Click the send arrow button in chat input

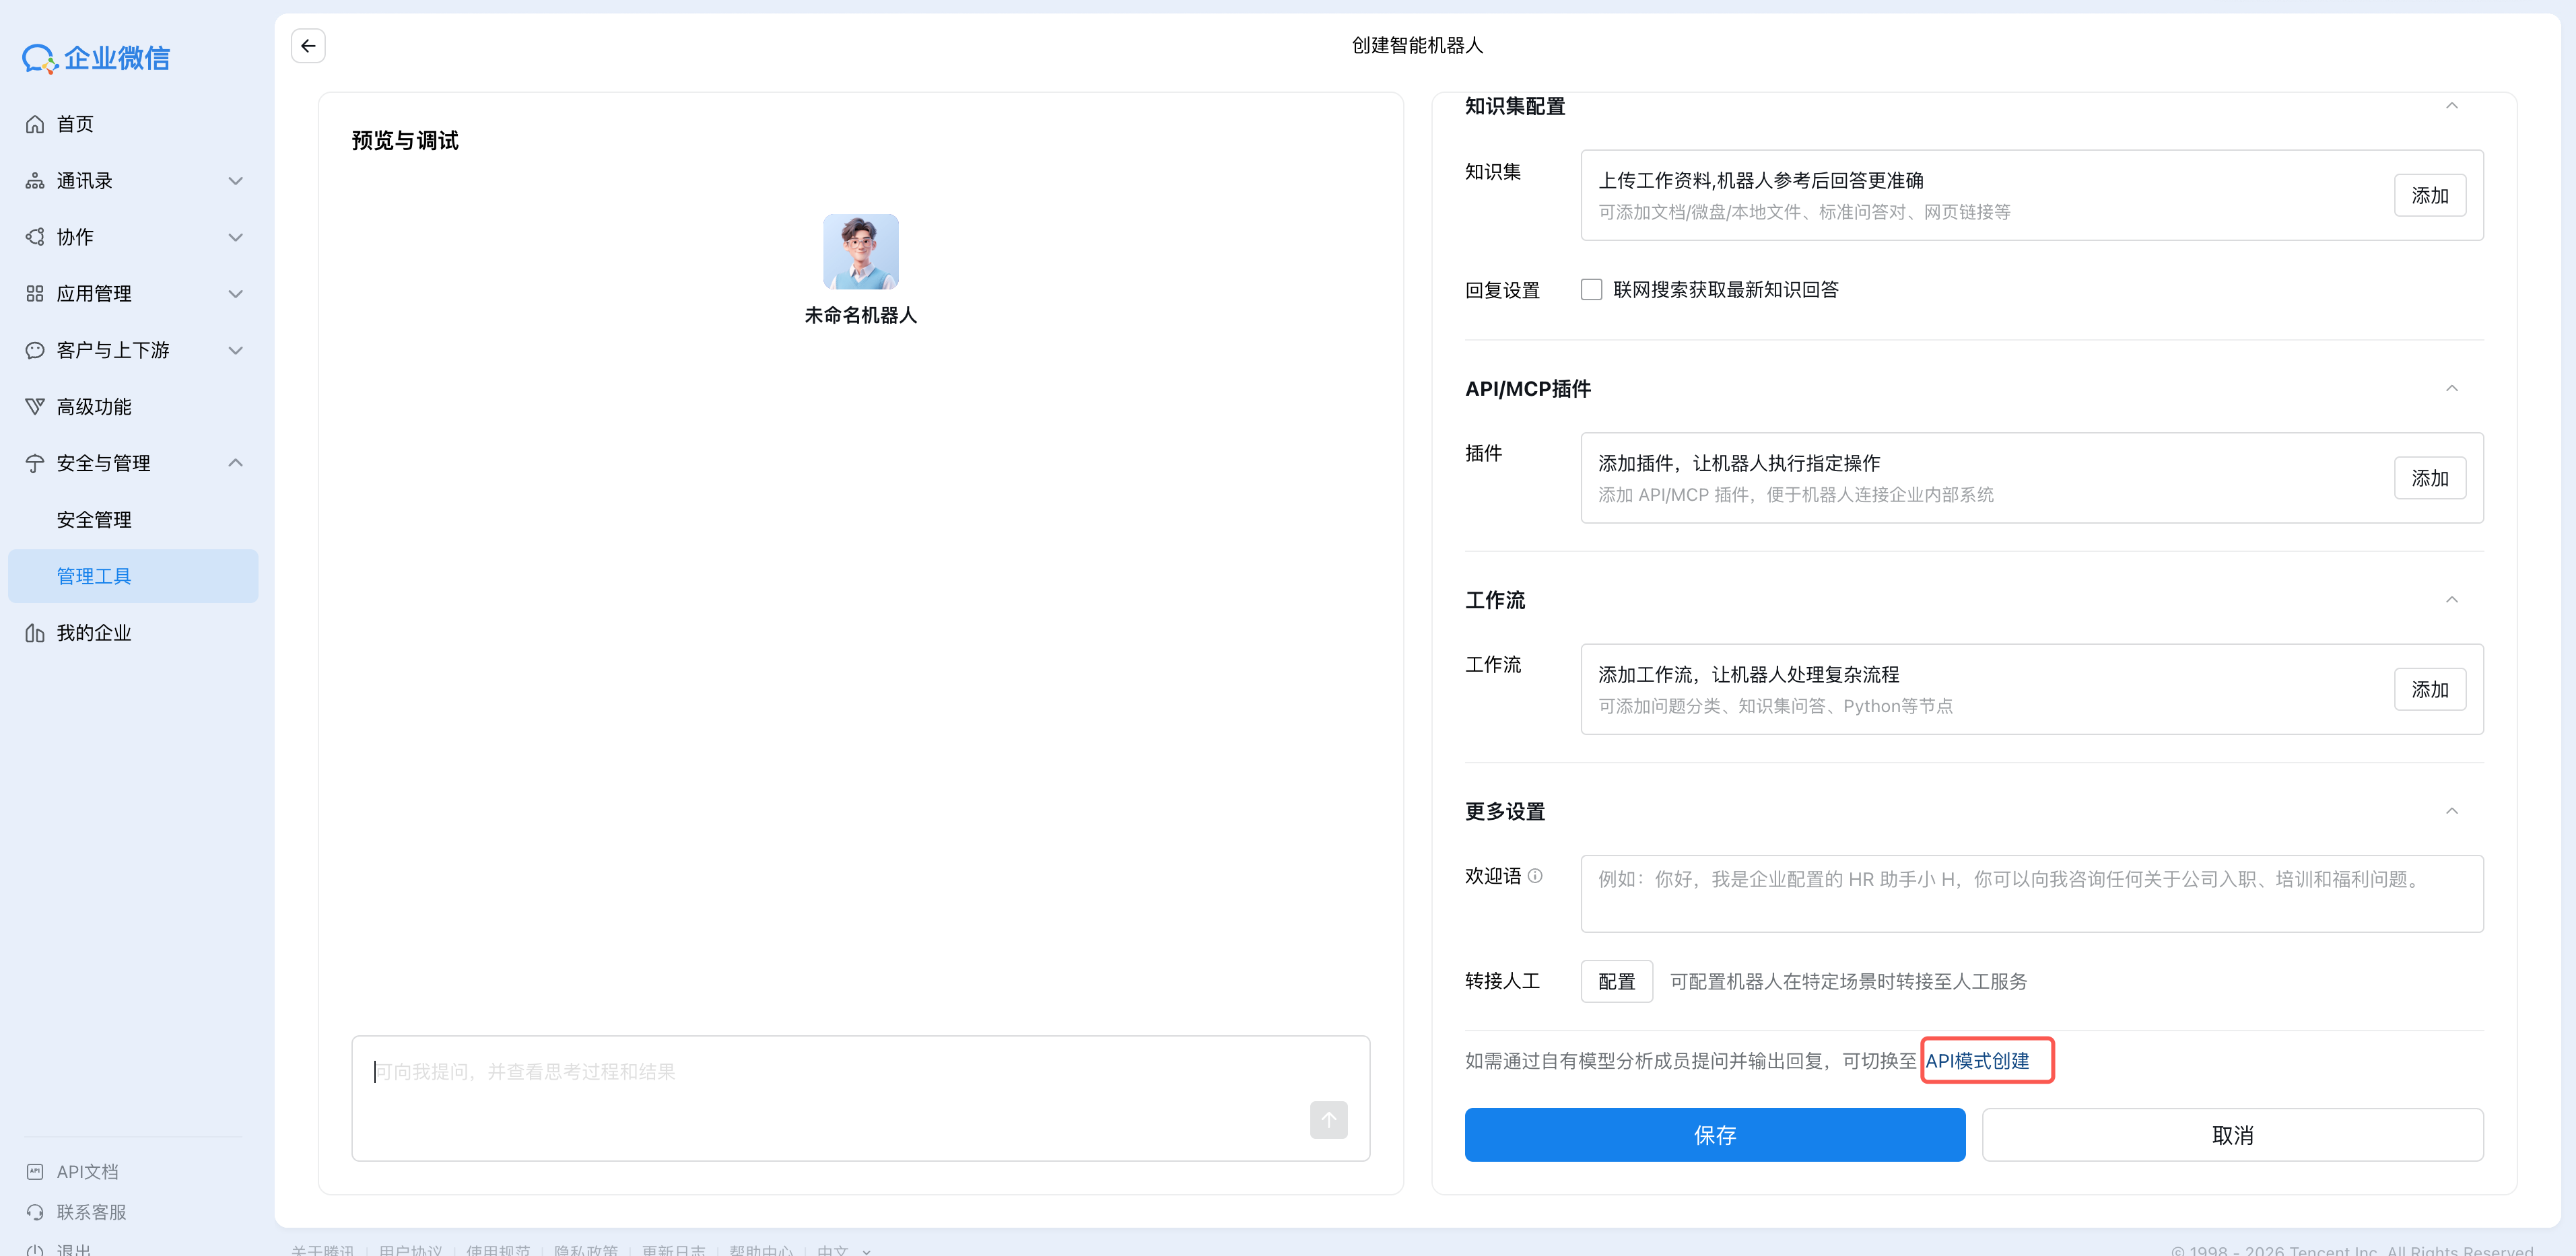tap(1328, 1119)
